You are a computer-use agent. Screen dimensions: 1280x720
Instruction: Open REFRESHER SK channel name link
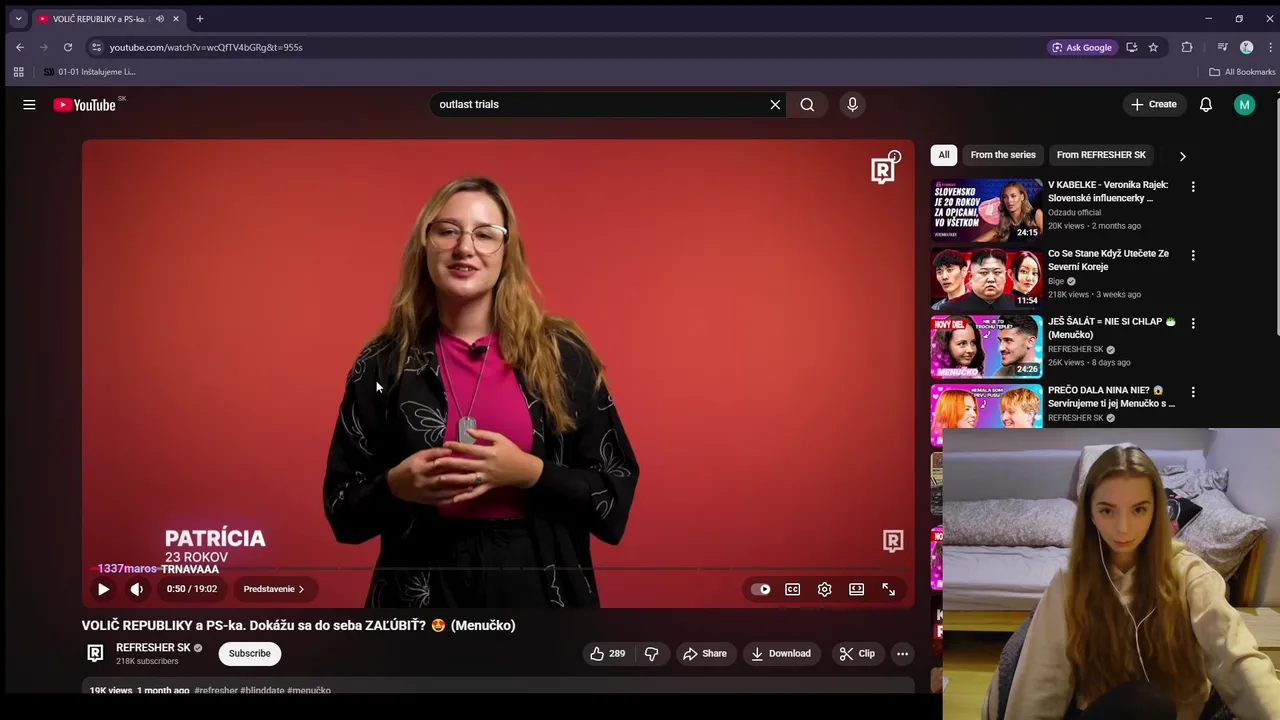153,647
